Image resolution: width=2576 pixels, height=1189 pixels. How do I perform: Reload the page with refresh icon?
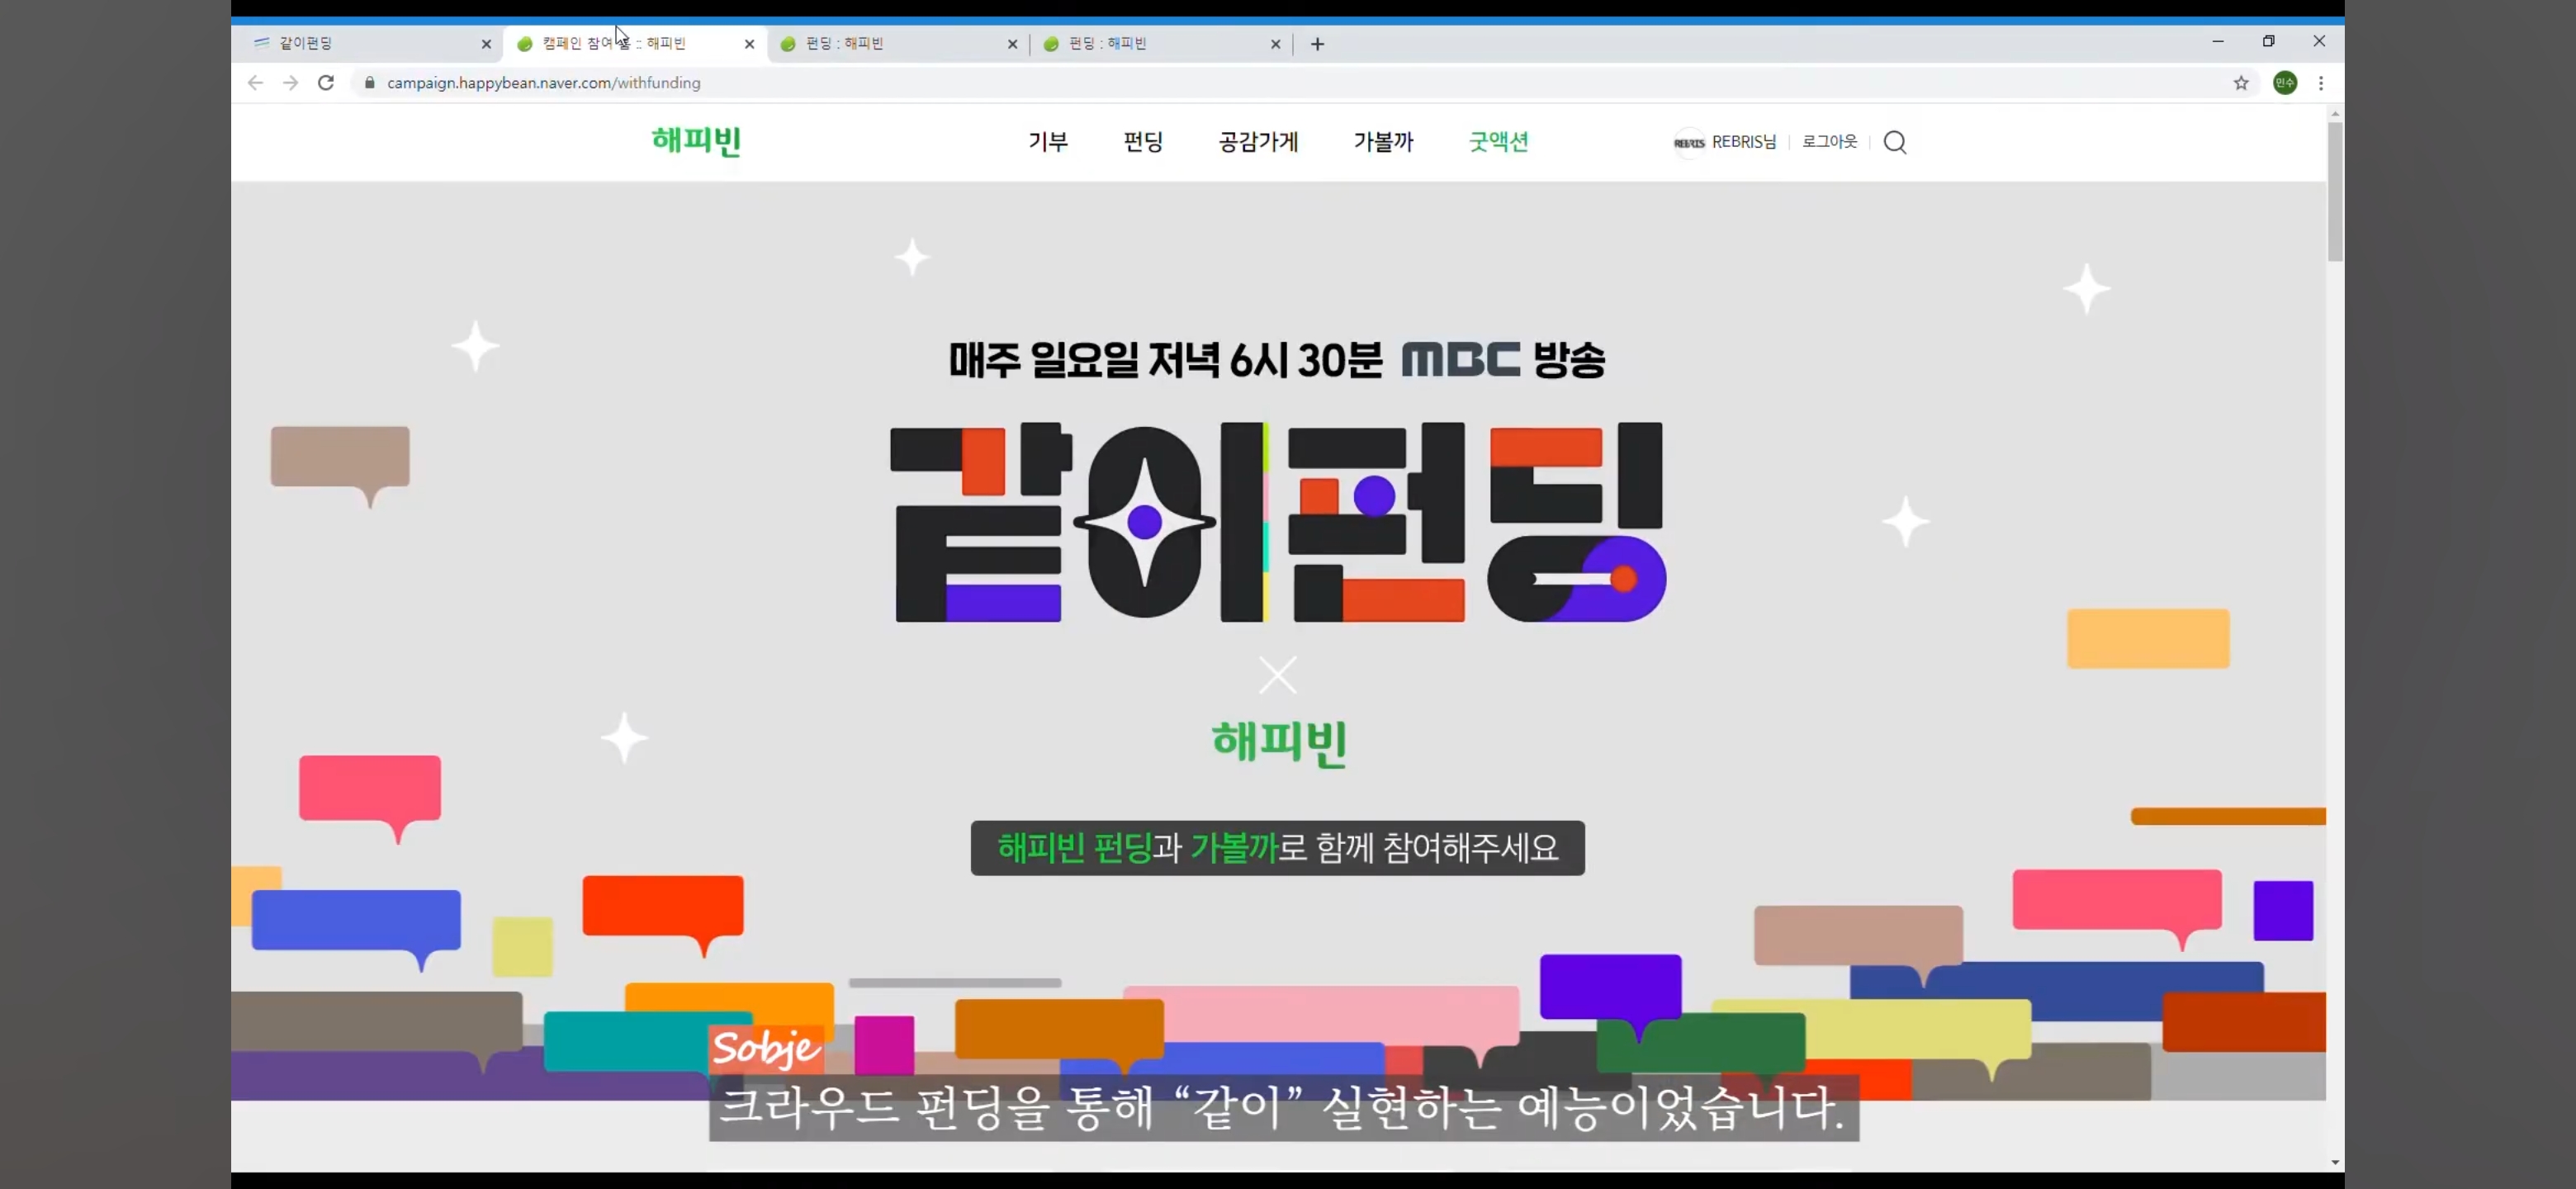click(326, 83)
